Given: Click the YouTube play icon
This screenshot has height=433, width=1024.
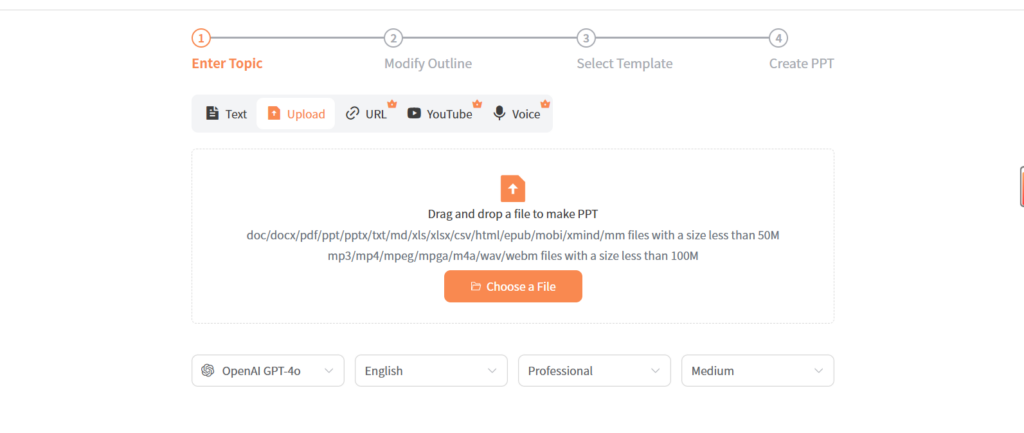Looking at the screenshot, I should (x=414, y=114).
